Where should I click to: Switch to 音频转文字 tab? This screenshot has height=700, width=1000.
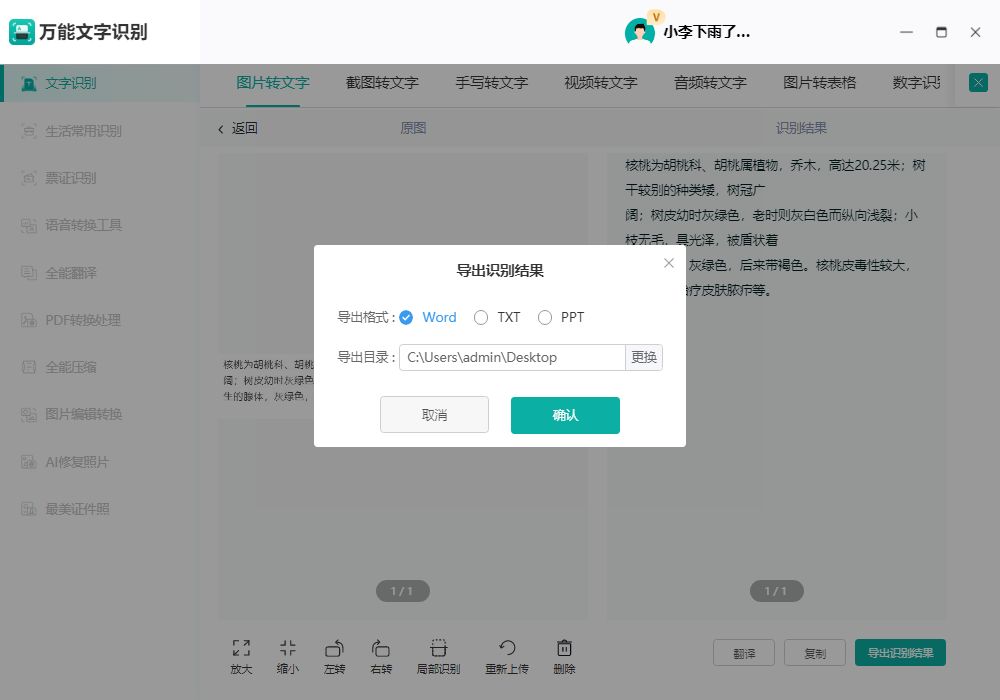(x=710, y=83)
